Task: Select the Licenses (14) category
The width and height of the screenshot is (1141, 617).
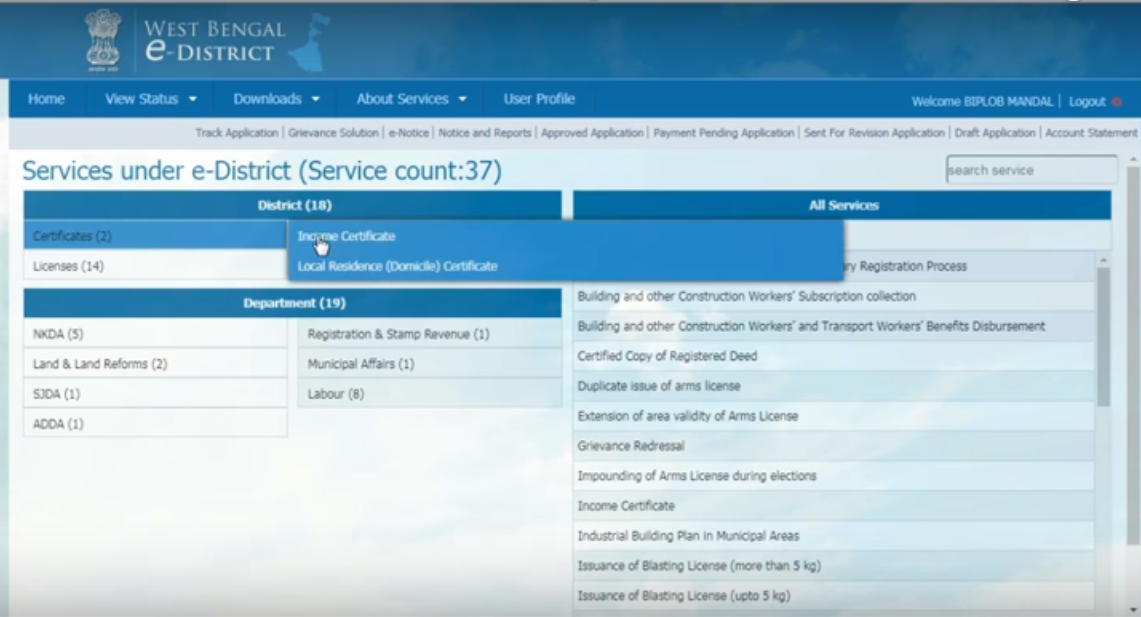Action: coord(68,266)
